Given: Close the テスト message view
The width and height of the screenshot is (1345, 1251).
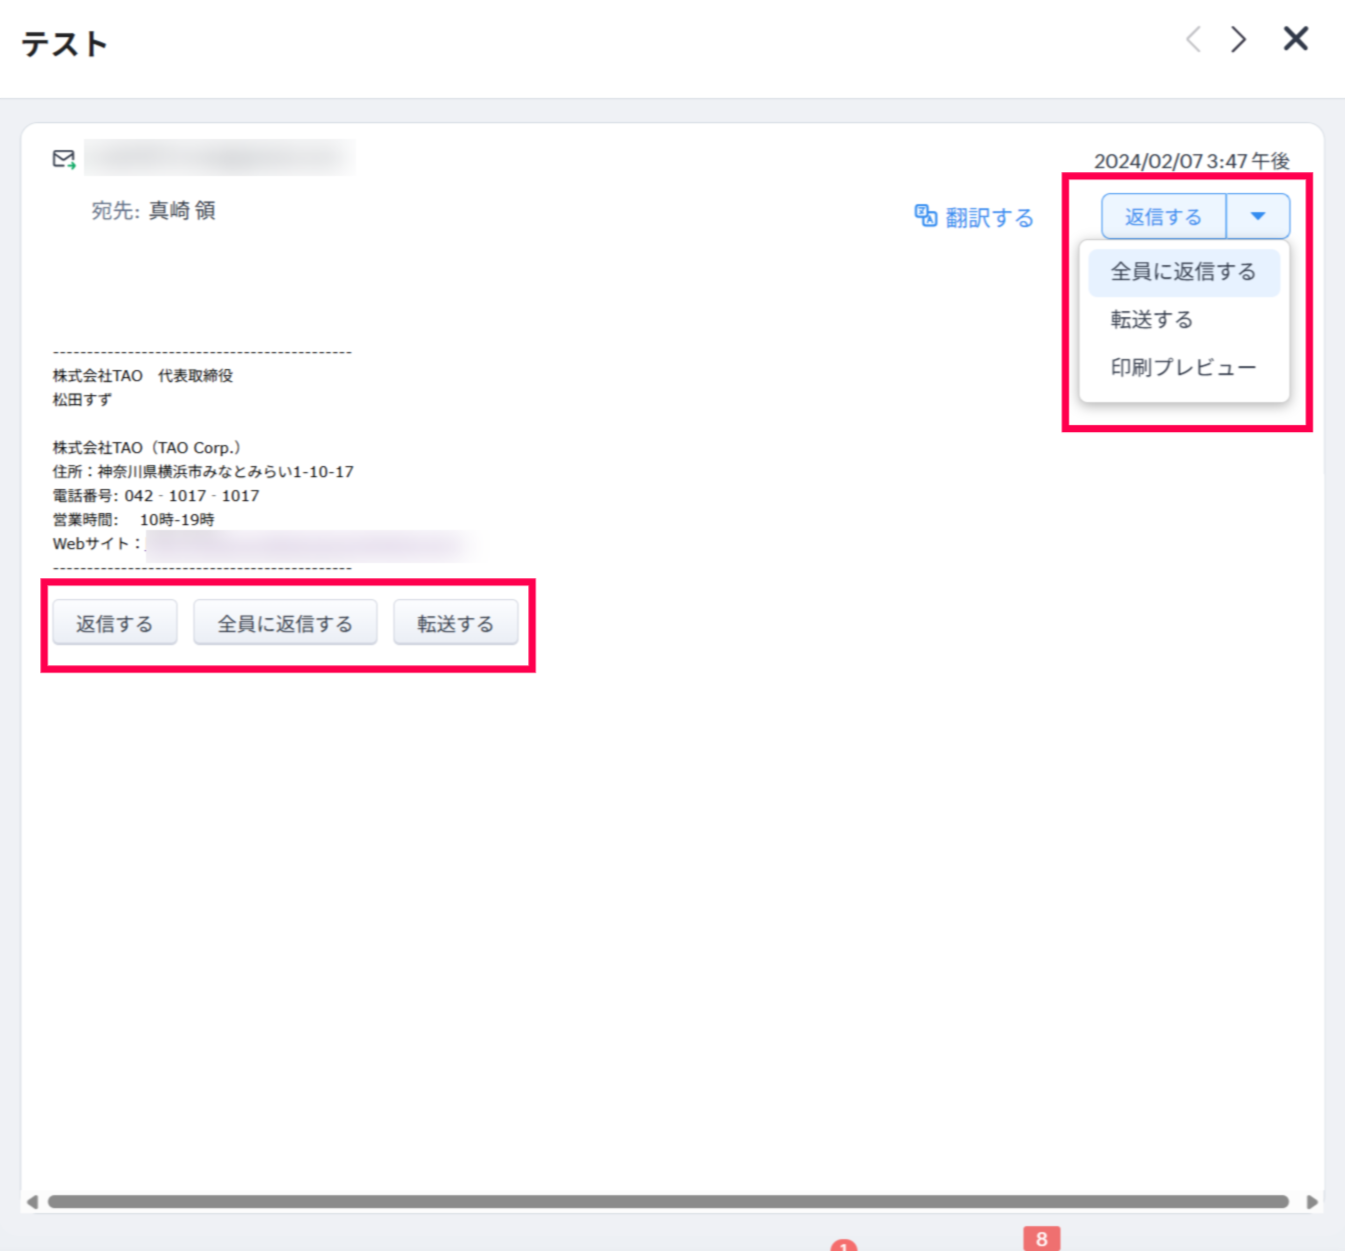Looking at the screenshot, I should click(1296, 39).
